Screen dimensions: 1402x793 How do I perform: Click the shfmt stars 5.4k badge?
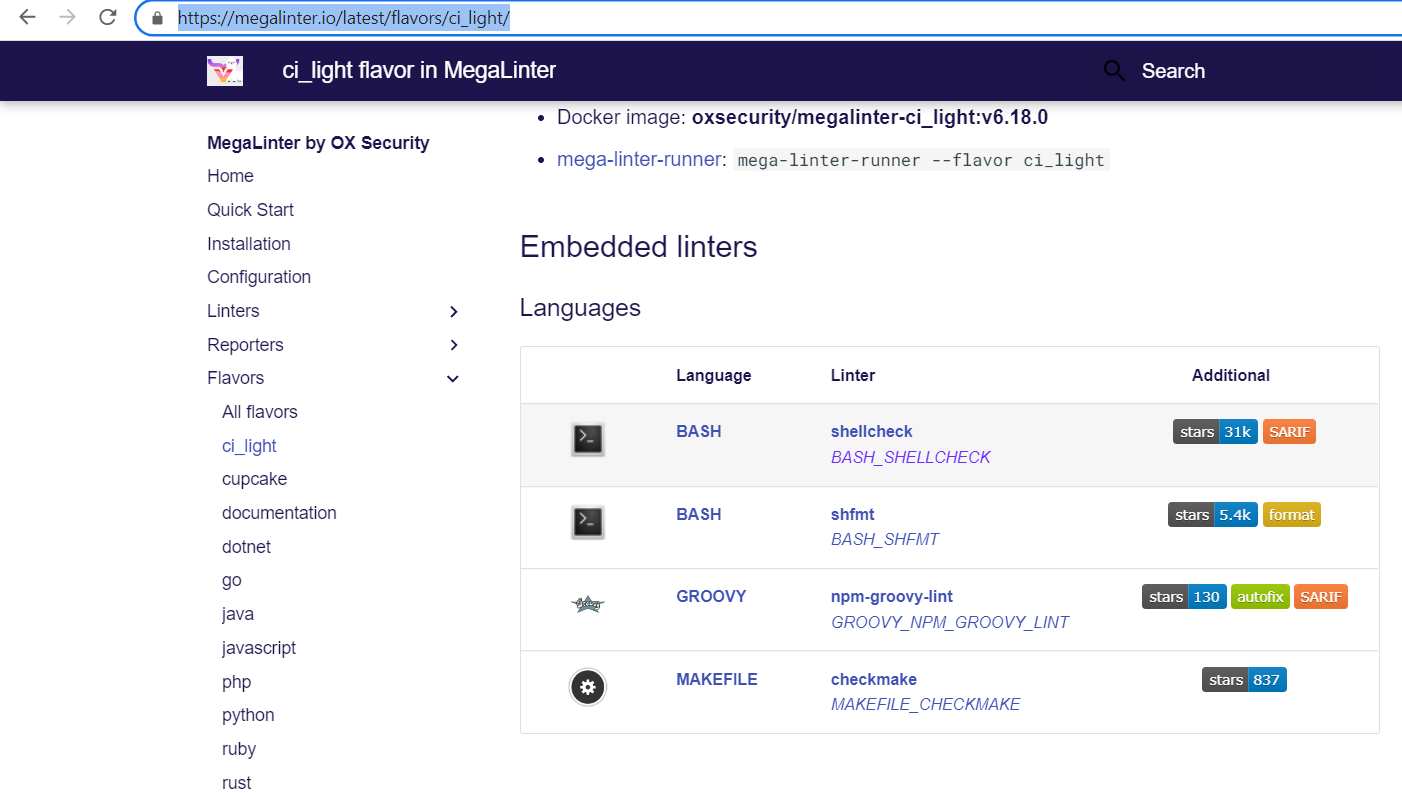[1213, 515]
